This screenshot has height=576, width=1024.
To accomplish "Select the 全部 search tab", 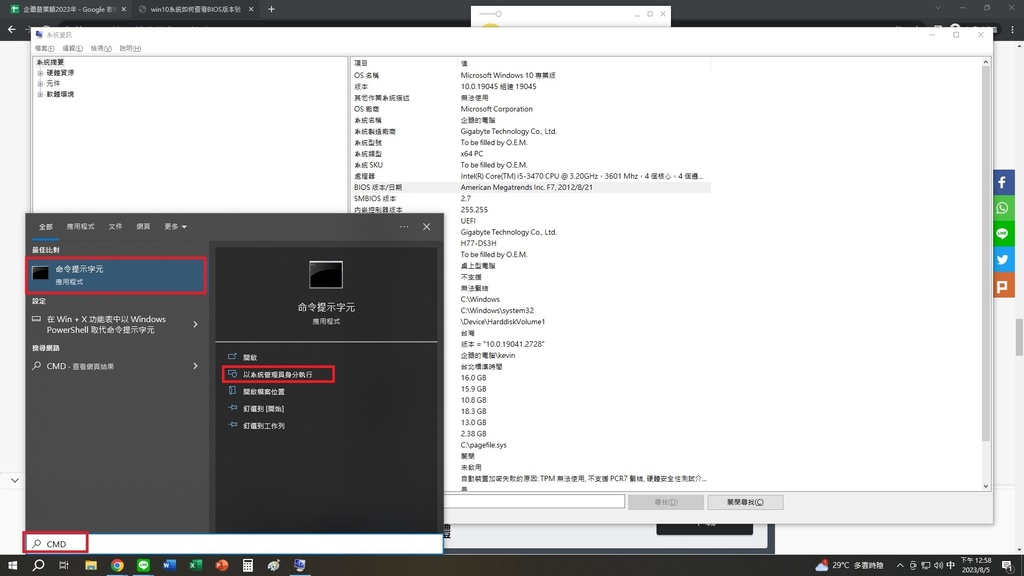I will coord(46,227).
